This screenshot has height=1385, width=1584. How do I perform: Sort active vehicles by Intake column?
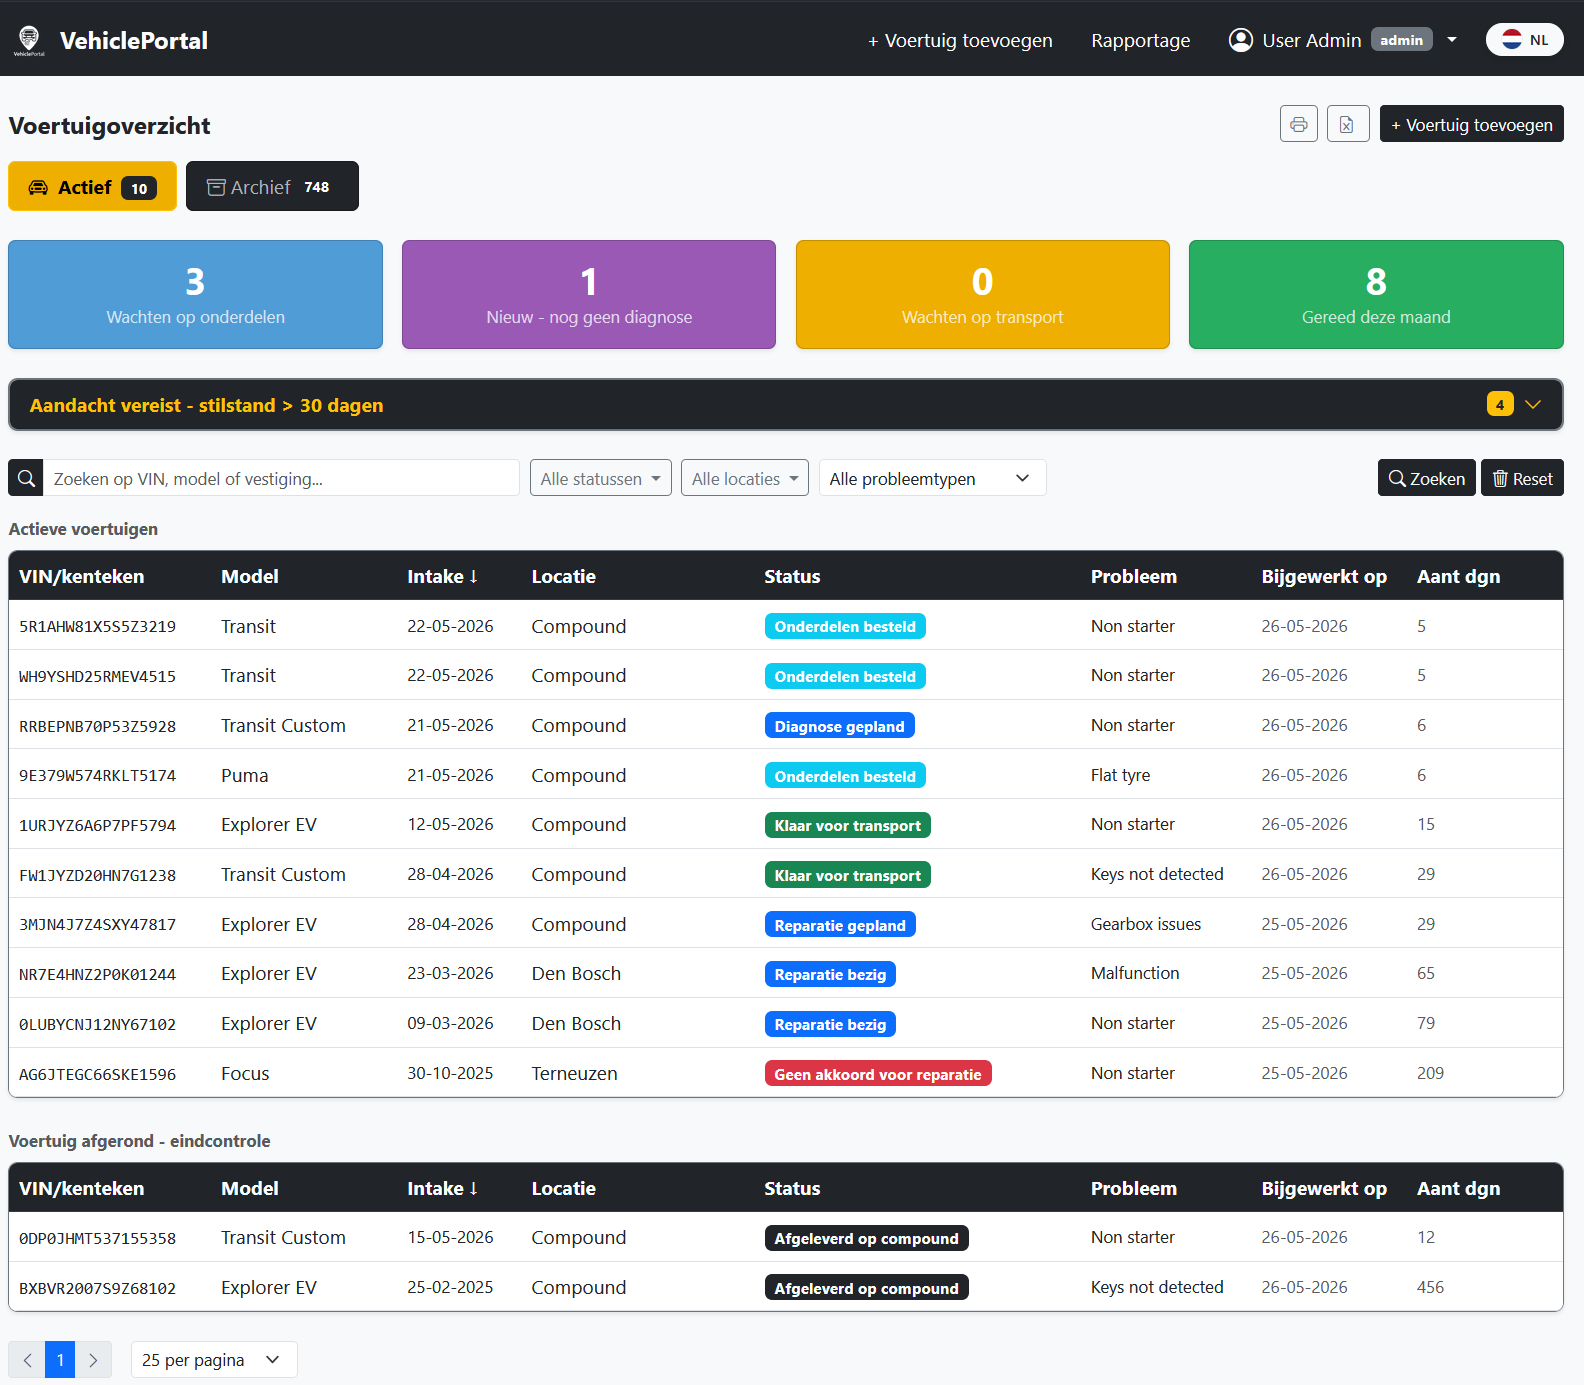442,576
